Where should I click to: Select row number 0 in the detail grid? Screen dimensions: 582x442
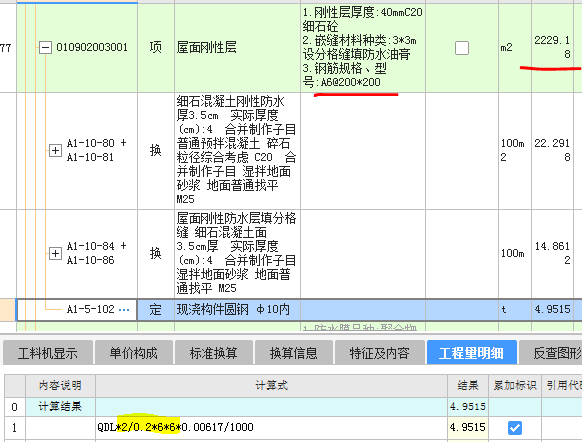[15, 407]
